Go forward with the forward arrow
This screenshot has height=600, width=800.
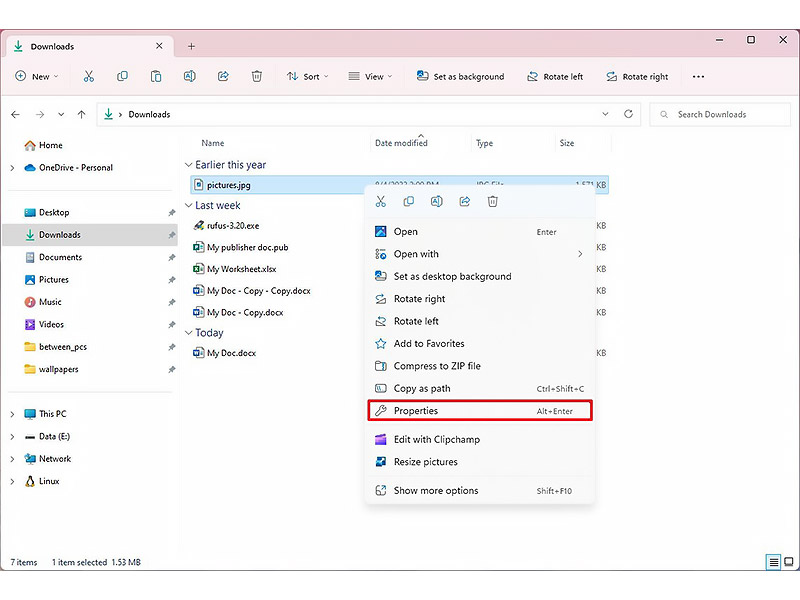click(x=40, y=114)
